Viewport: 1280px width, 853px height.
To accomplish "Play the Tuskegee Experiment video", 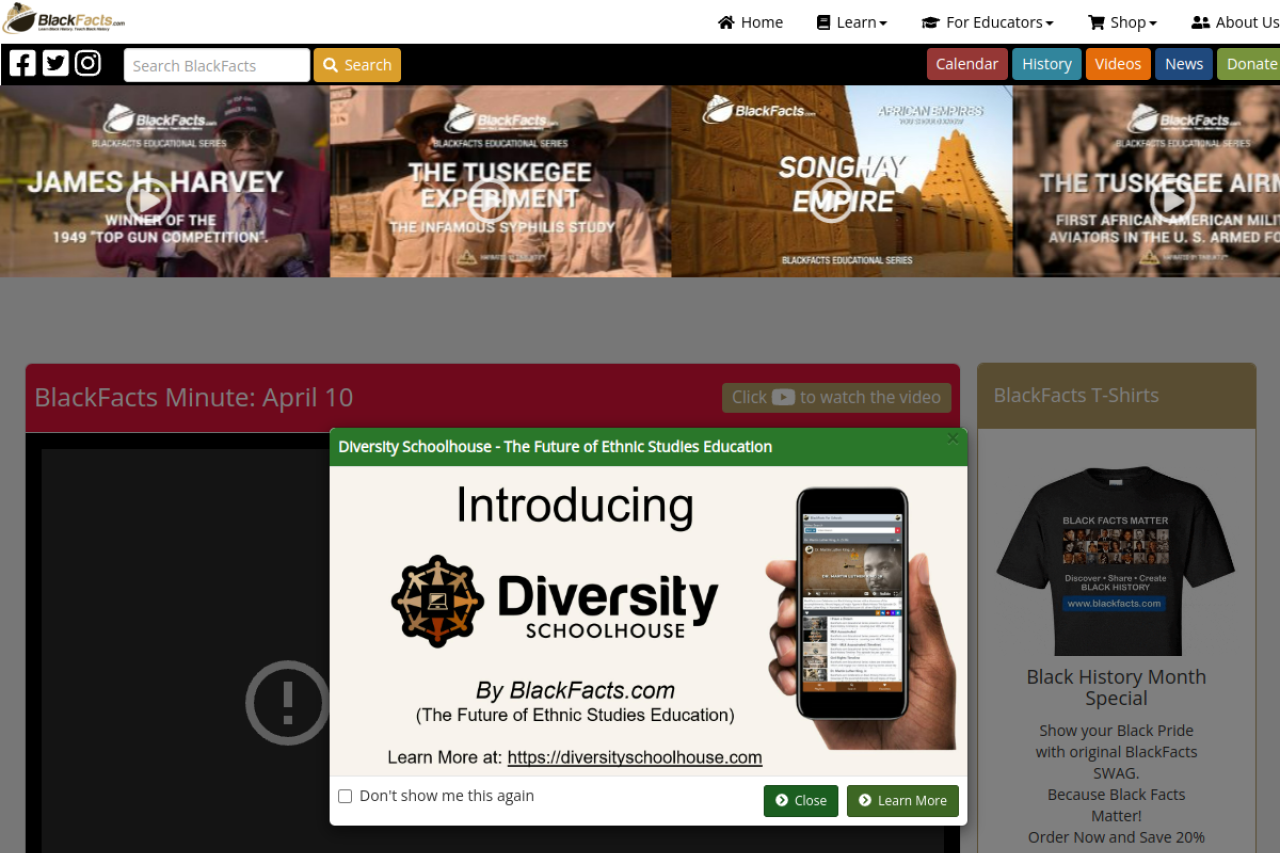I will pos(489,200).
